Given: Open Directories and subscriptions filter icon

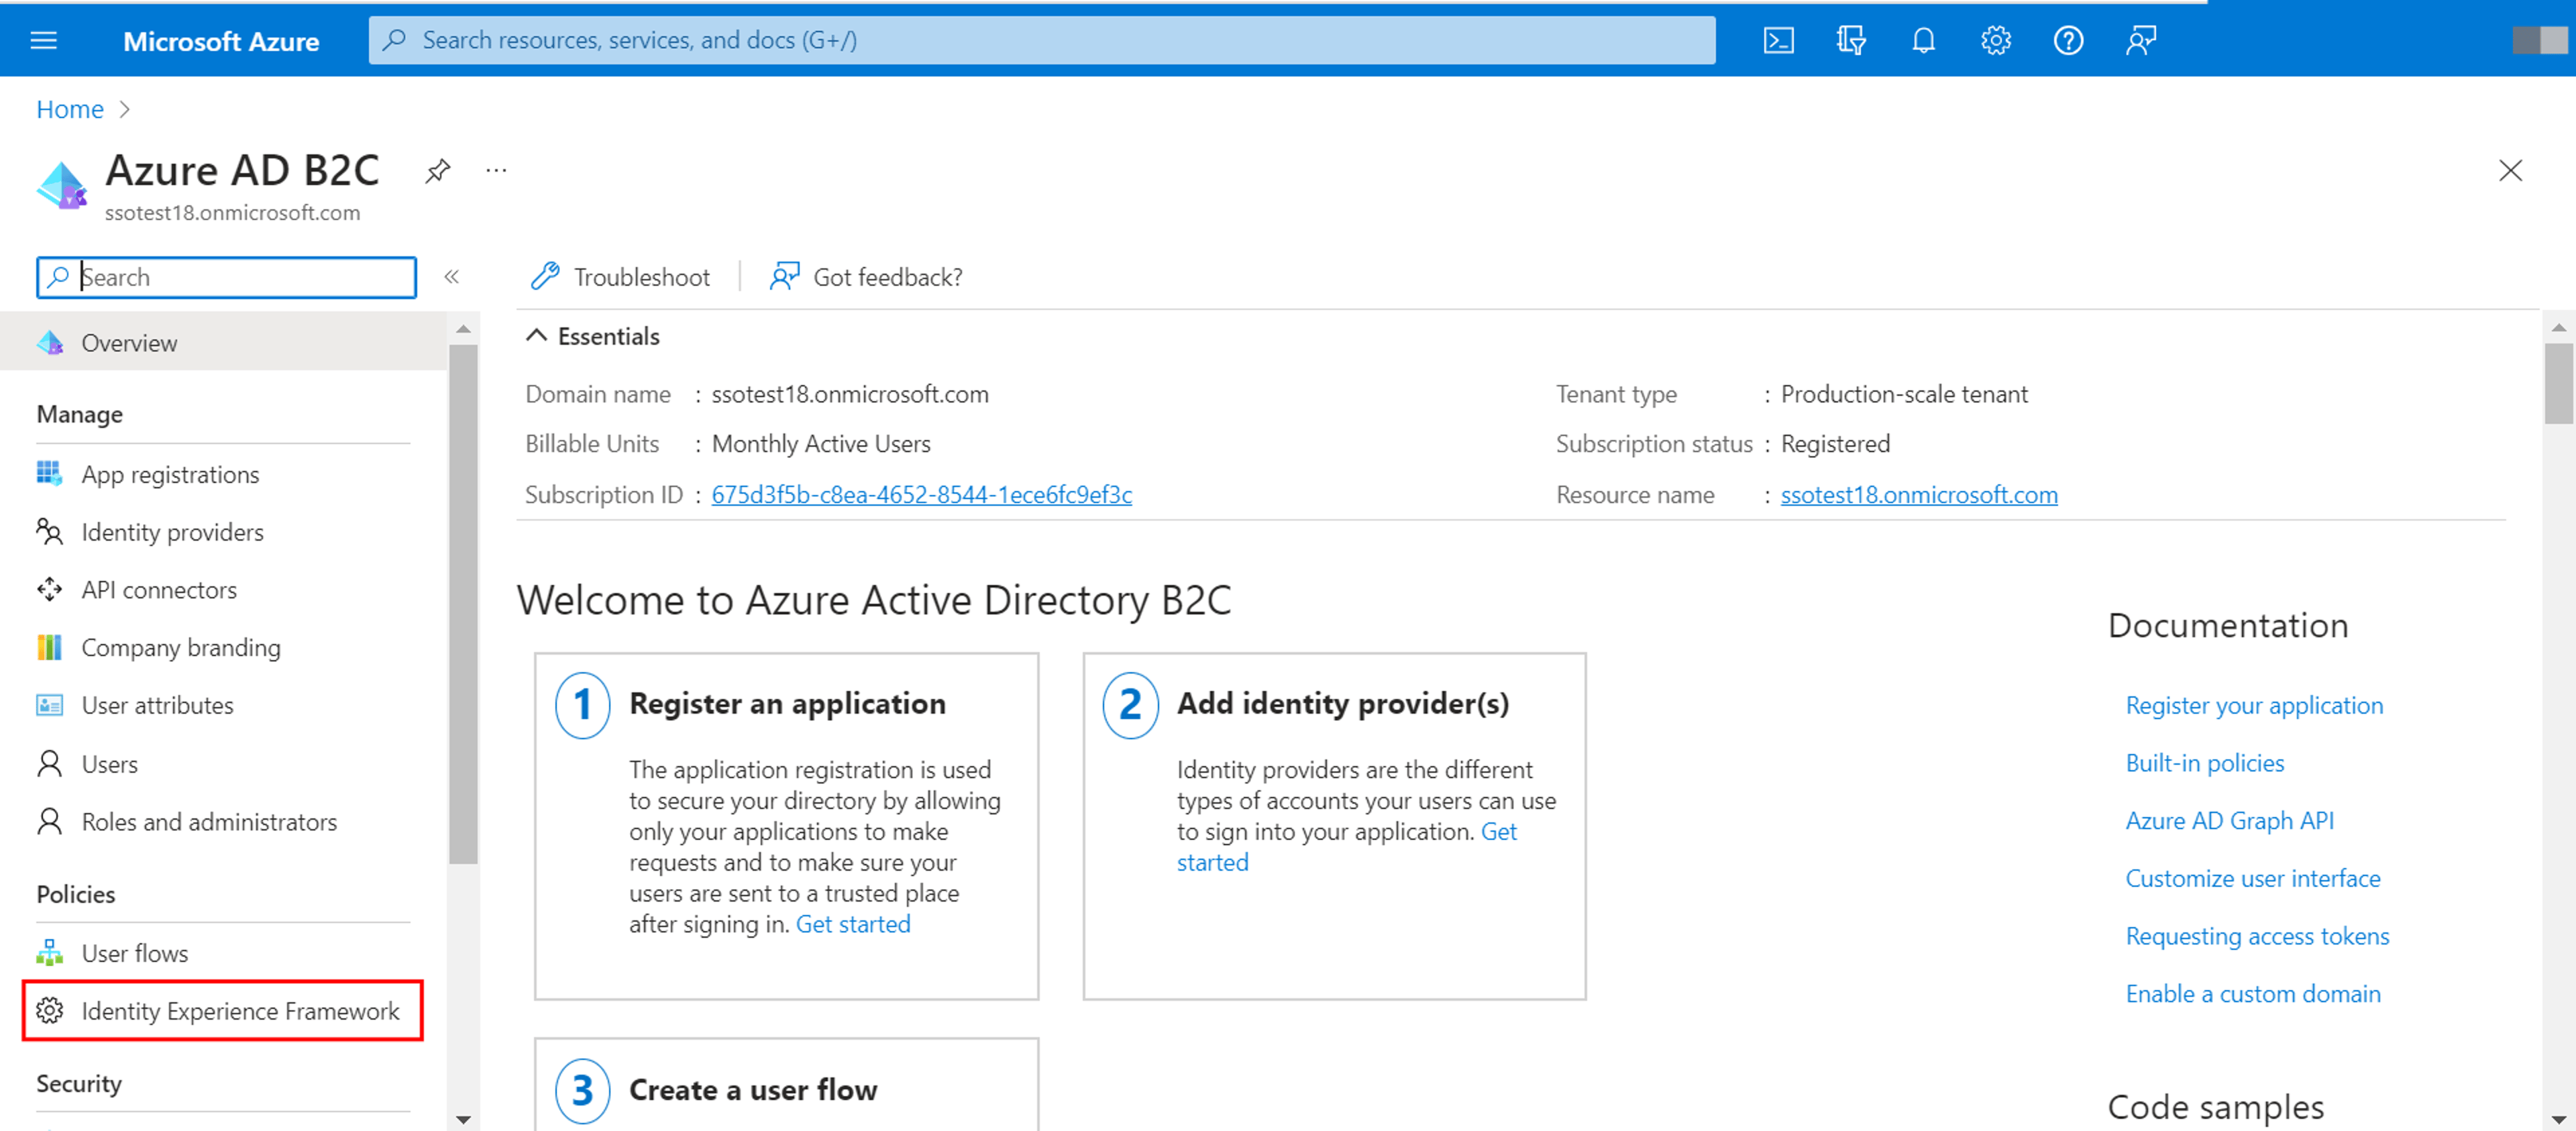Looking at the screenshot, I should coord(1851,40).
